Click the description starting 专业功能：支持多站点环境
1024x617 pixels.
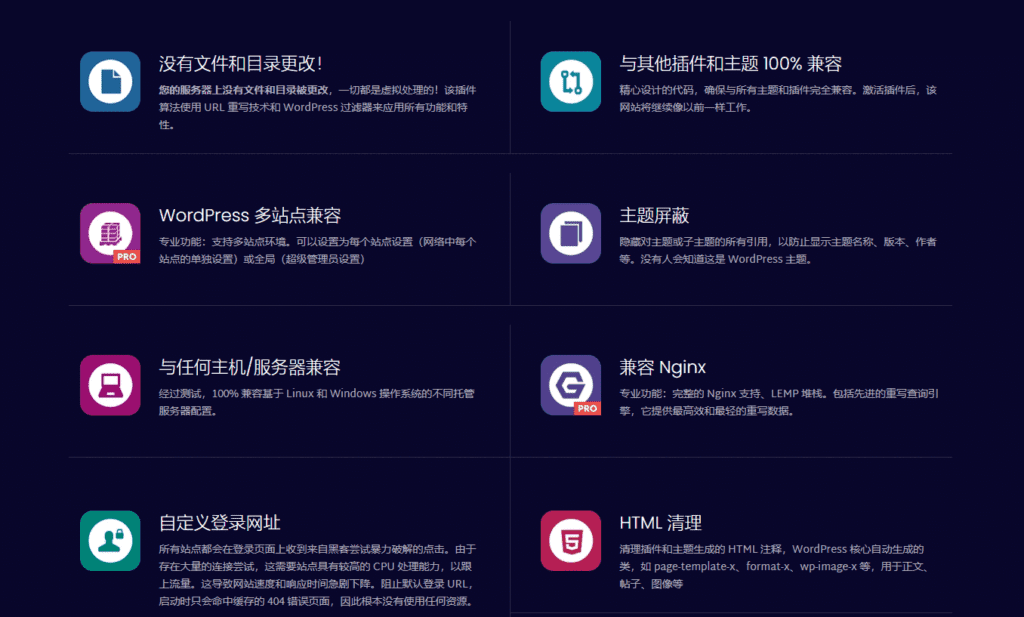point(317,250)
